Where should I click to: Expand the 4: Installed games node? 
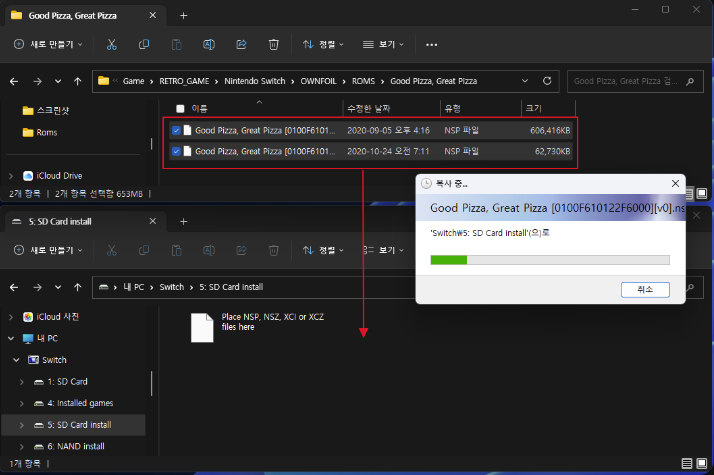21,403
